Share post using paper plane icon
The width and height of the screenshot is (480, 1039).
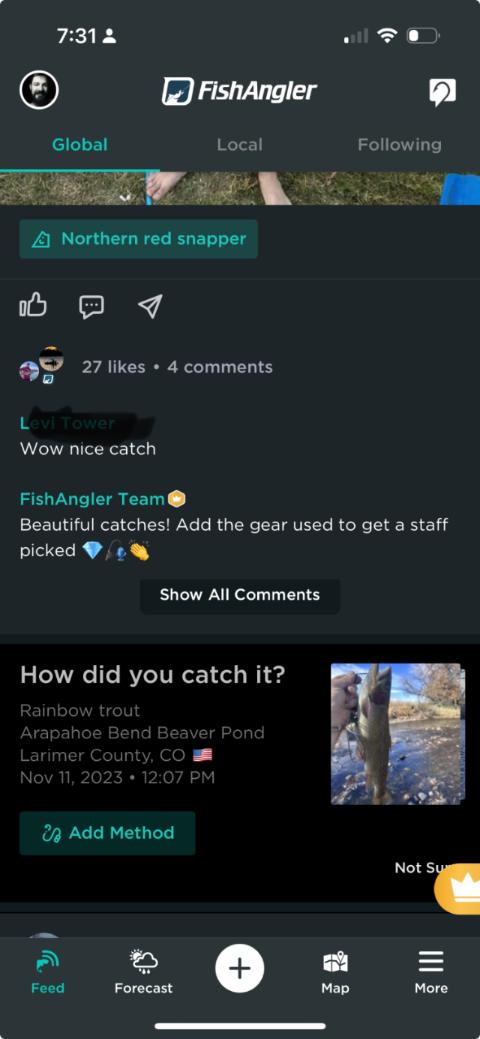(x=150, y=306)
